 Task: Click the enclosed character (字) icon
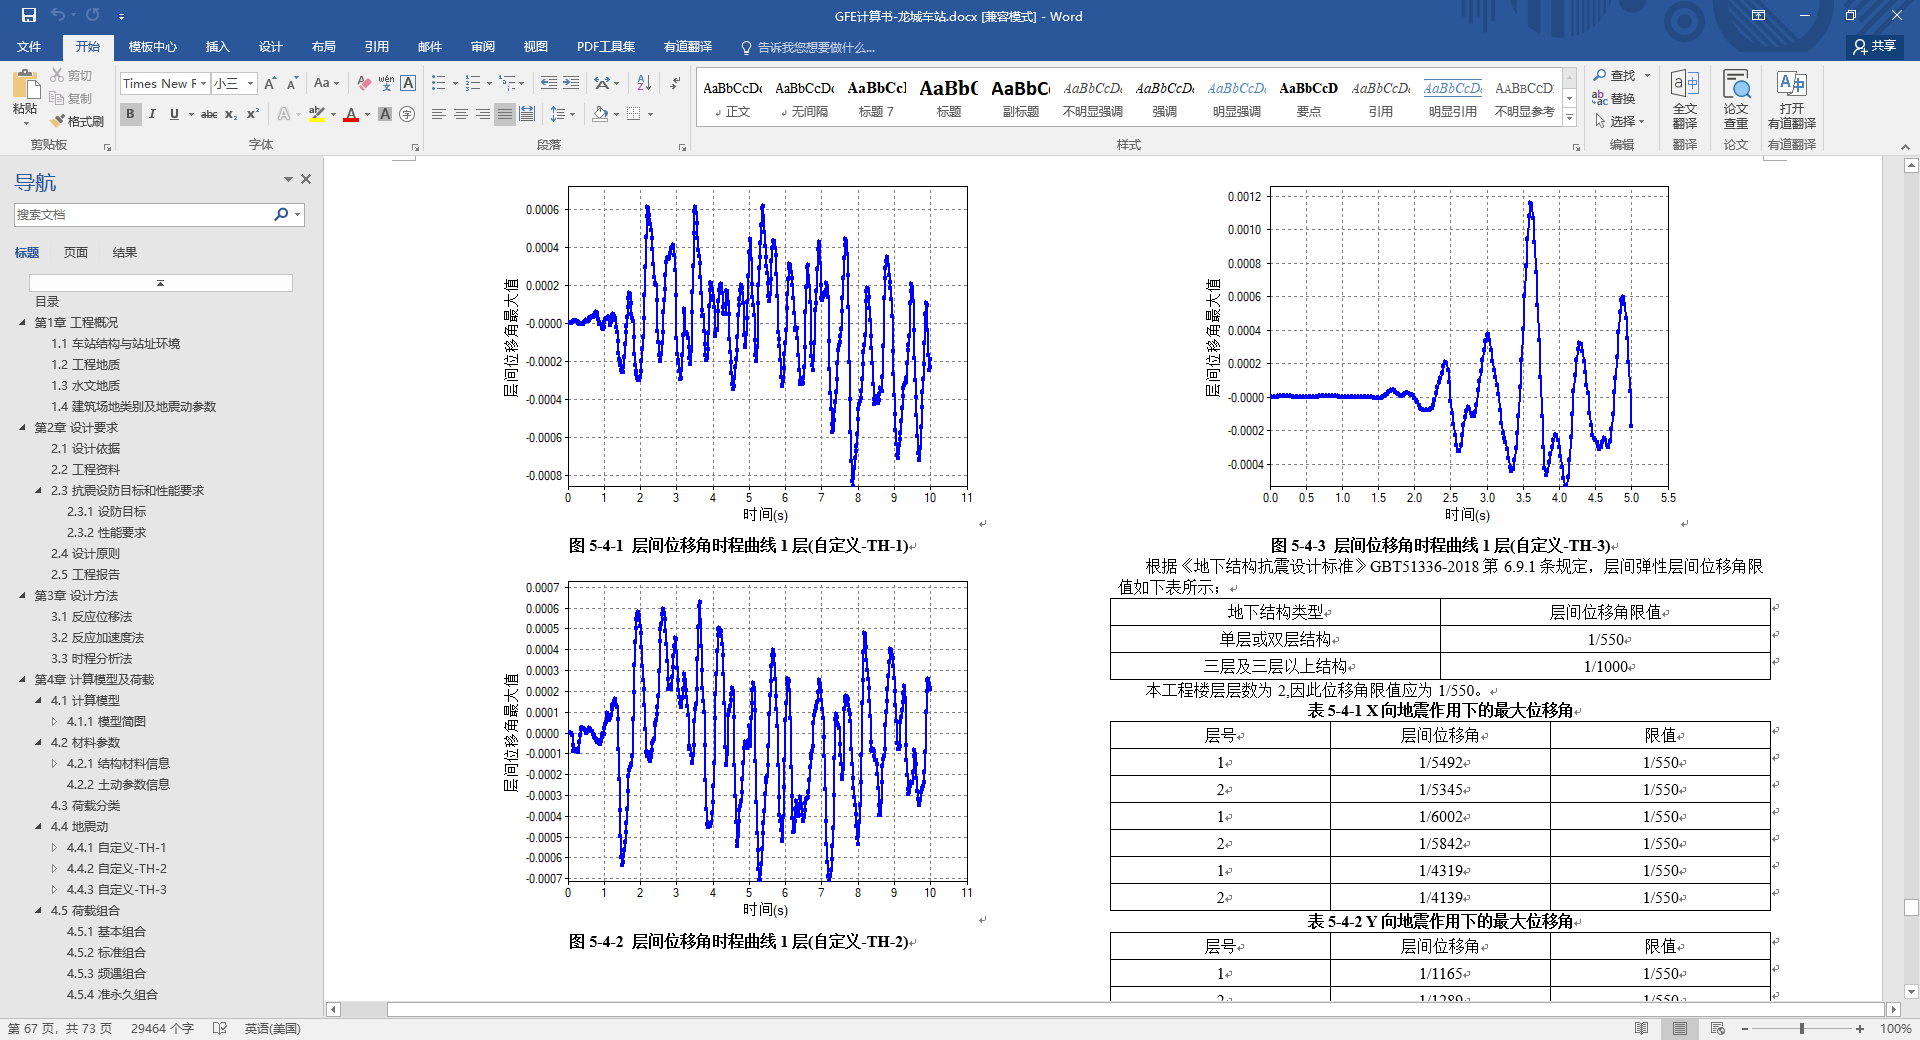(x=407, y=114)
